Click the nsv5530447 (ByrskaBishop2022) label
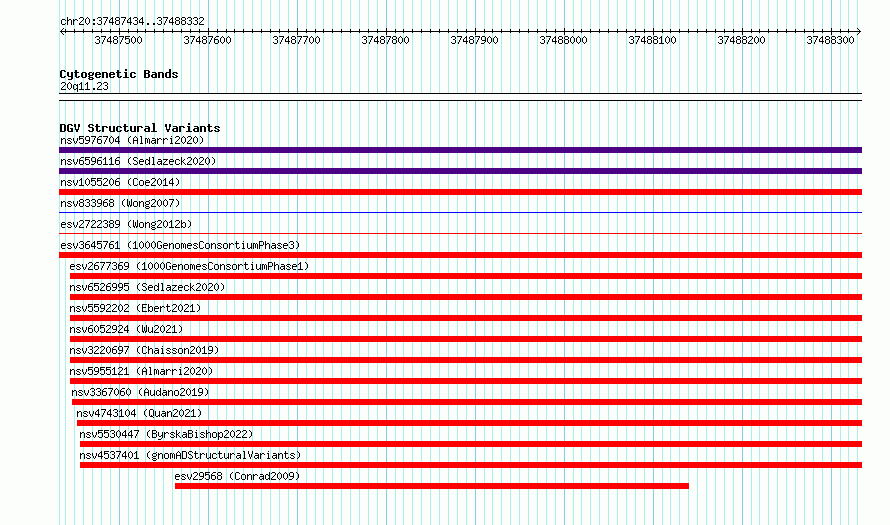This screenshot has width=890, height=525. 166,434
